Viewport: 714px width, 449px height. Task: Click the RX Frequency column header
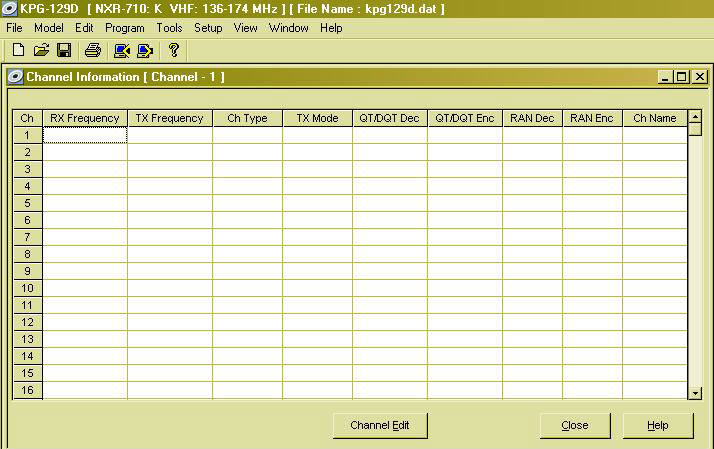coord(85,118)
